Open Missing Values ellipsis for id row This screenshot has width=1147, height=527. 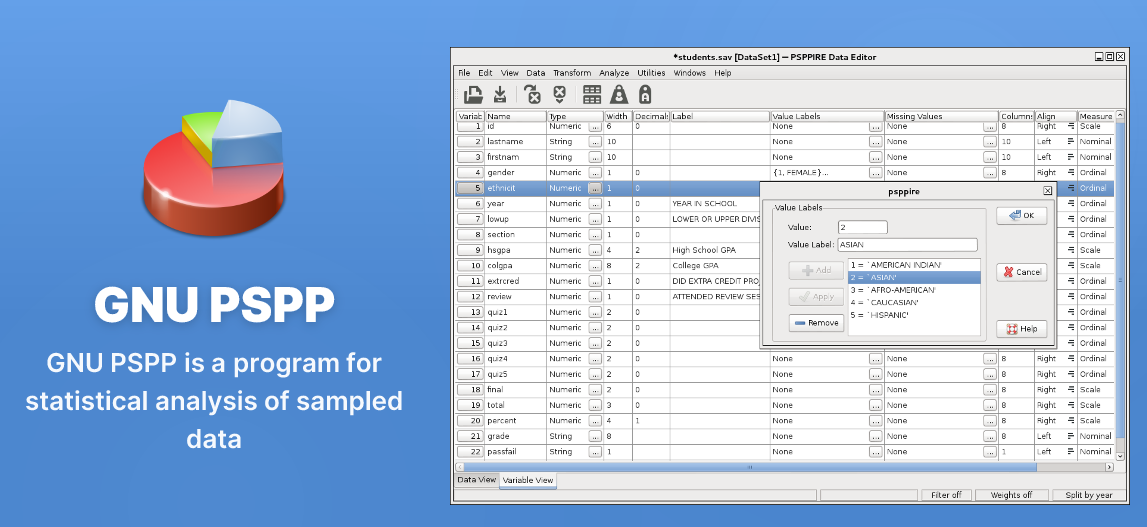point(990,127)
